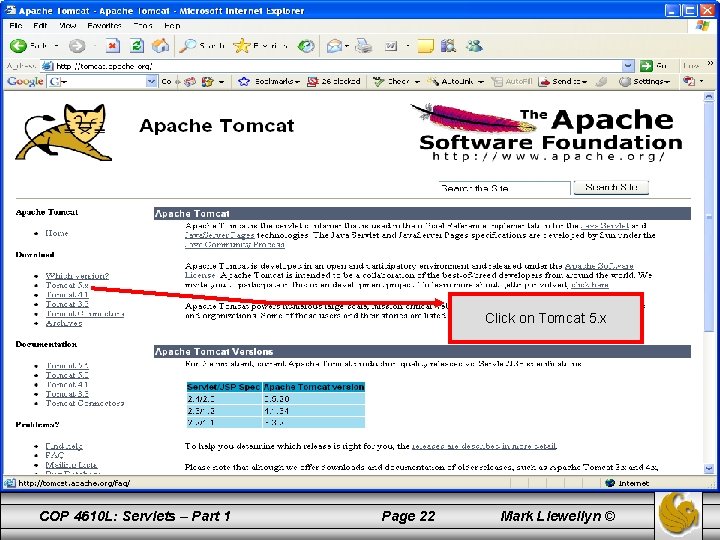720x540 pixels.
Task: Expand the toolbar overflow chevron near Links
Action: click(x=710, y=63)
